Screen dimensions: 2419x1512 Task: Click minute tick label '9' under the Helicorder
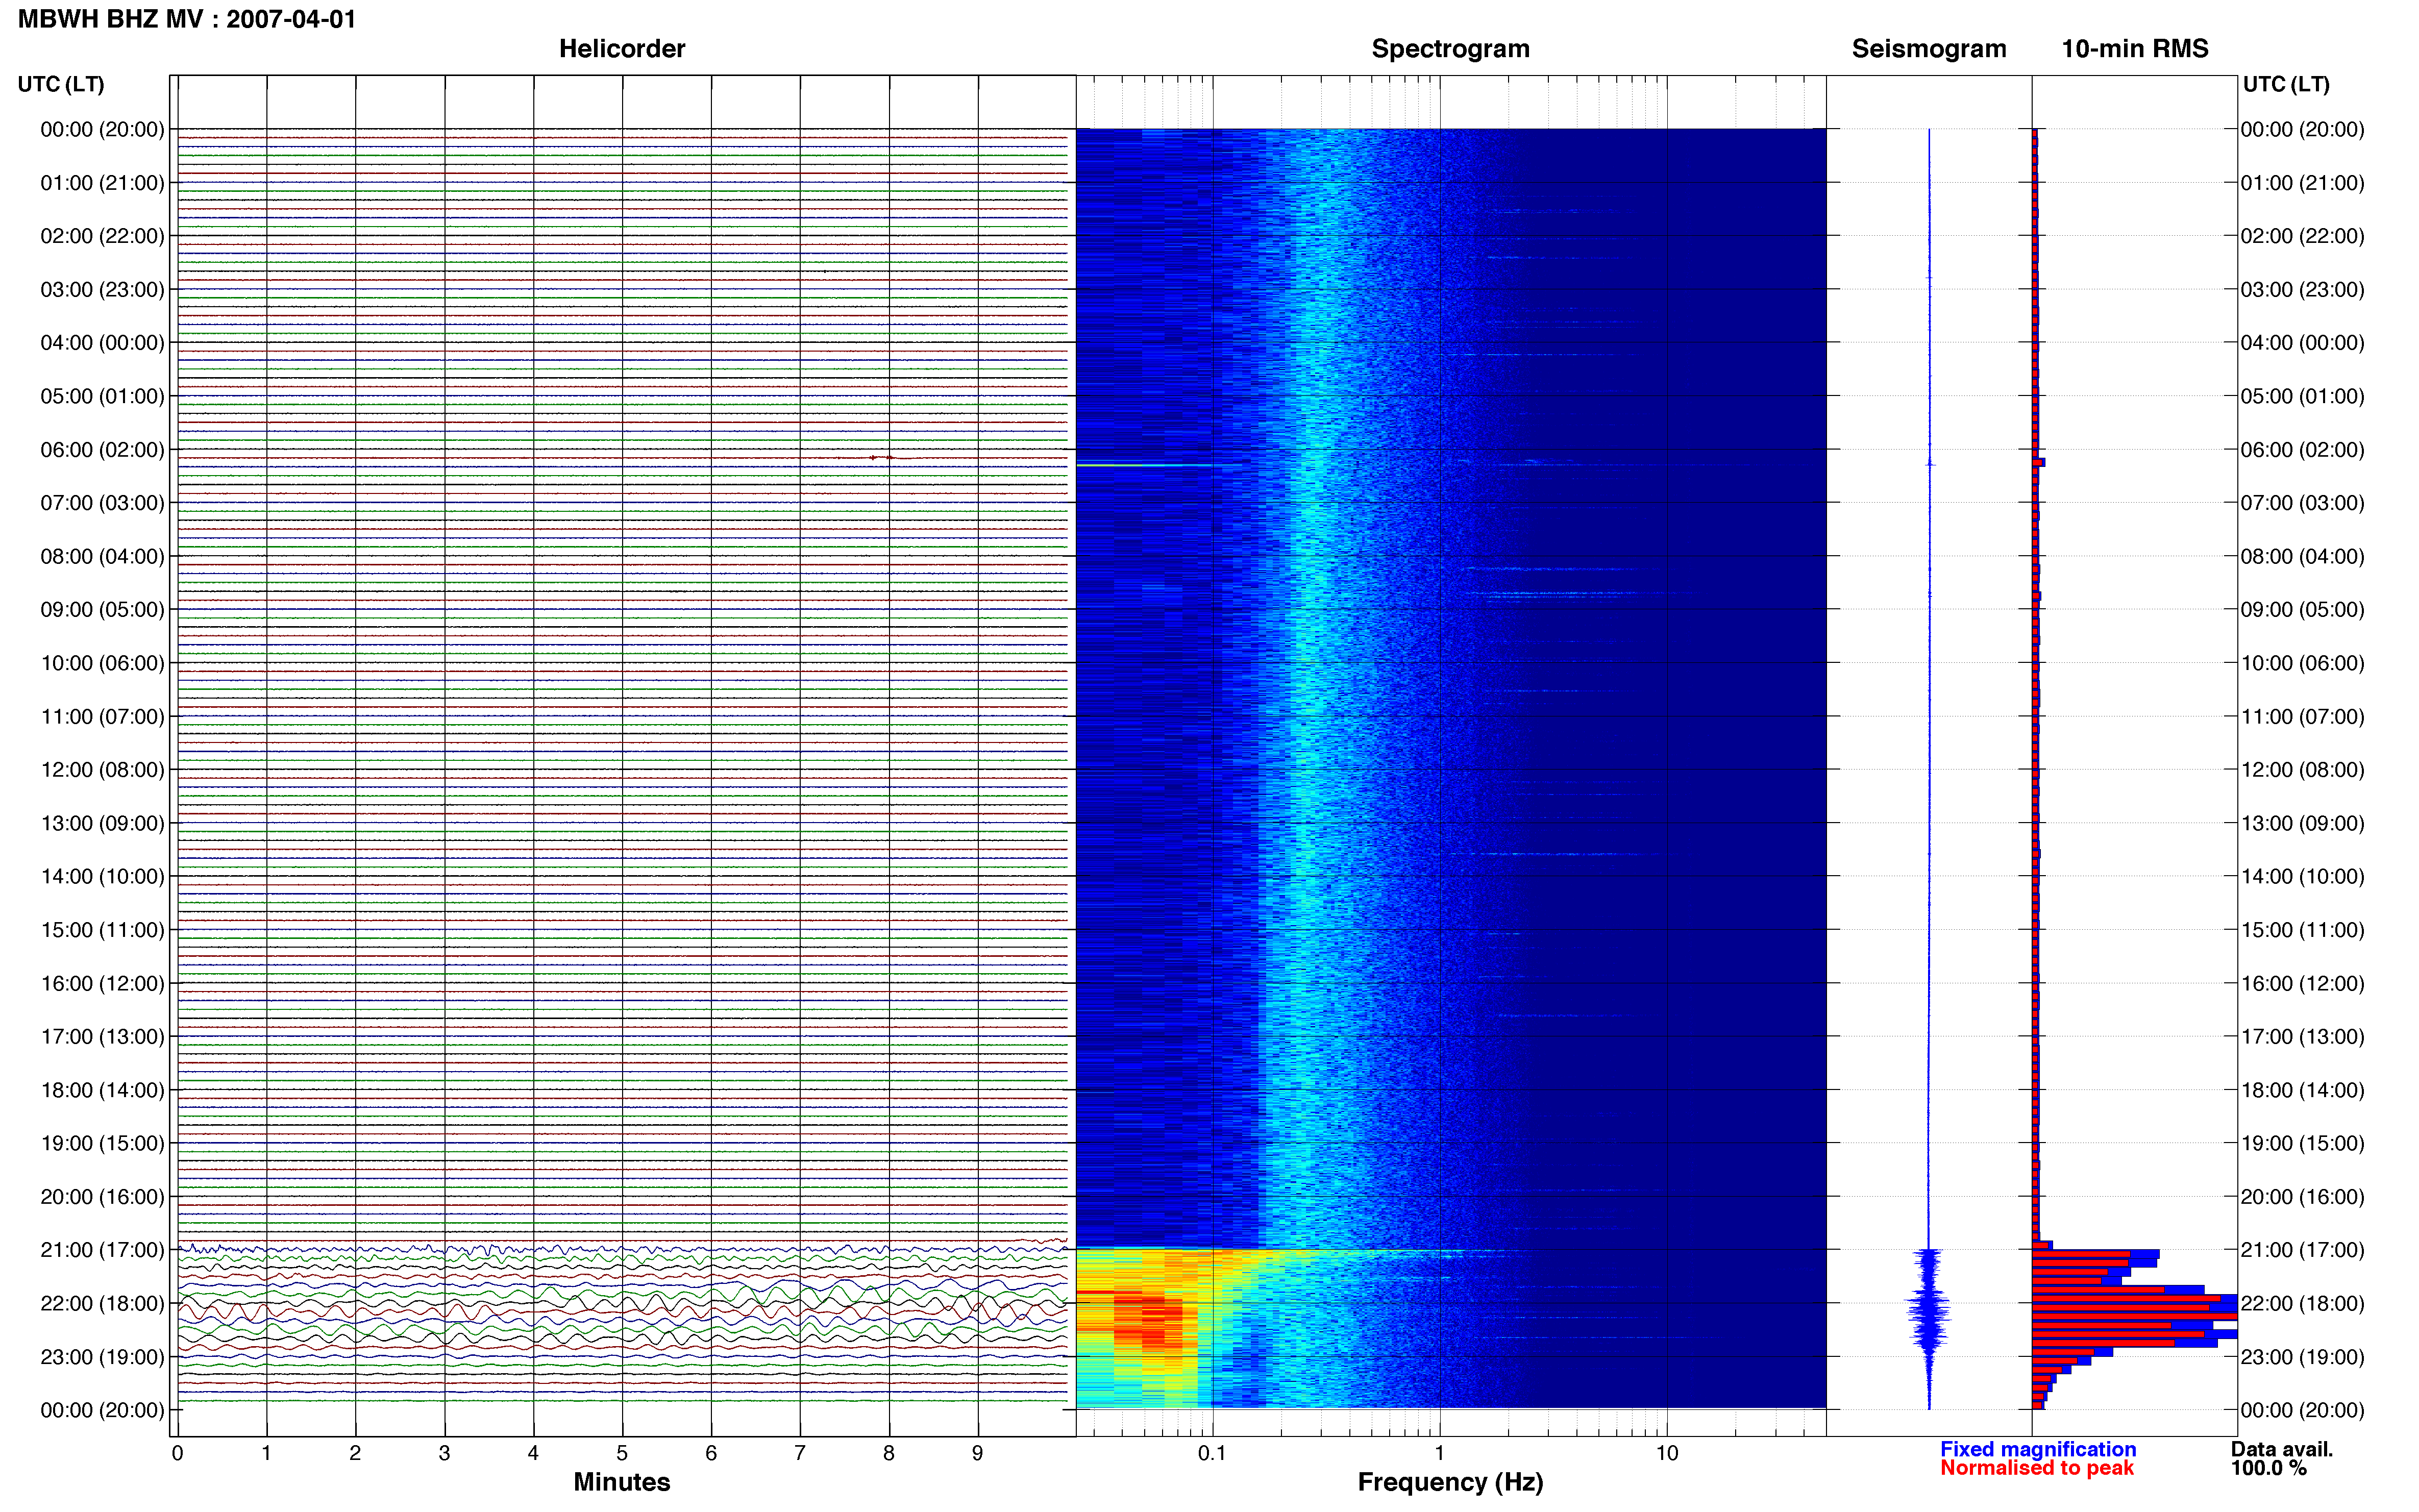click(978, 1453)
